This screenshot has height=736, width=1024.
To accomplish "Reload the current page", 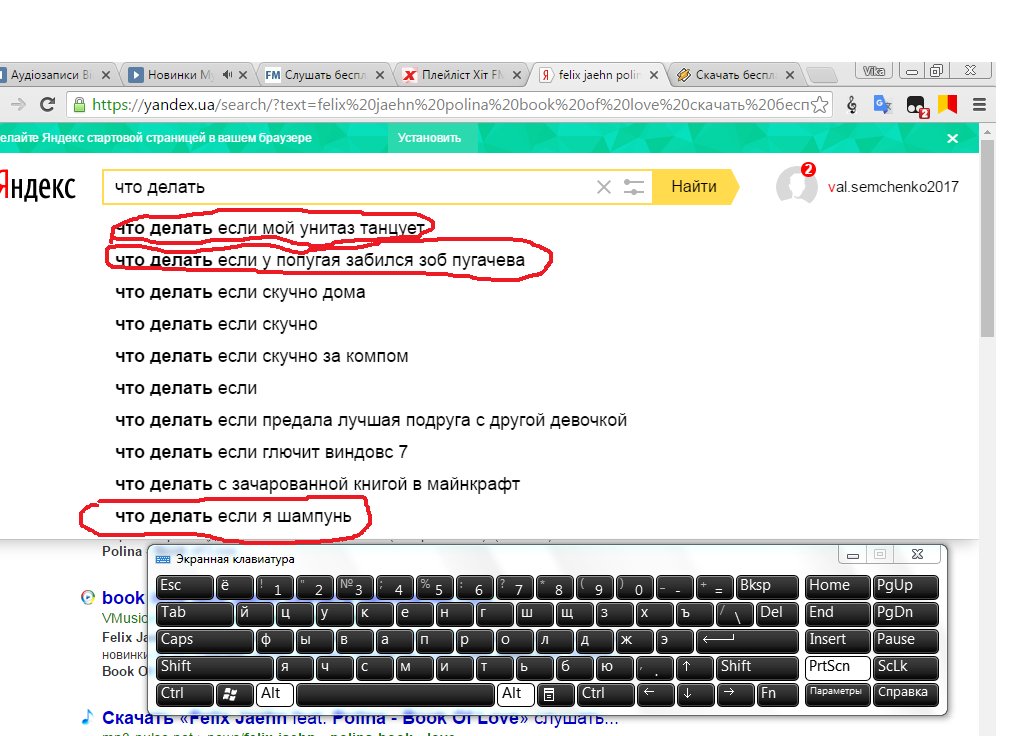I will pyautogui.click(x=47, y=104).
